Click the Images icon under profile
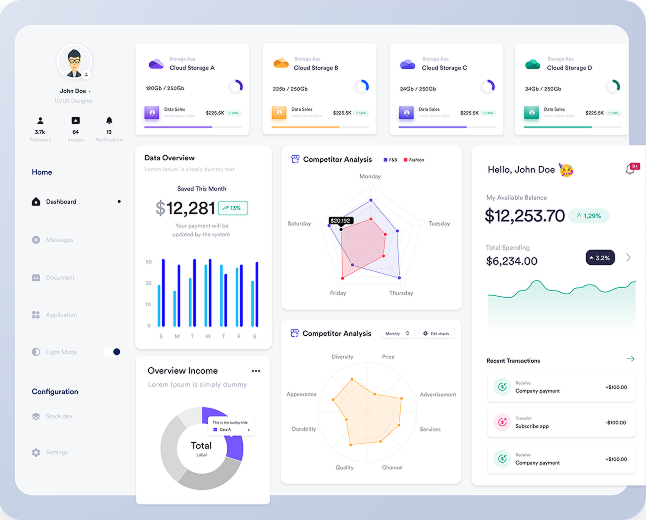 [75, 120]
